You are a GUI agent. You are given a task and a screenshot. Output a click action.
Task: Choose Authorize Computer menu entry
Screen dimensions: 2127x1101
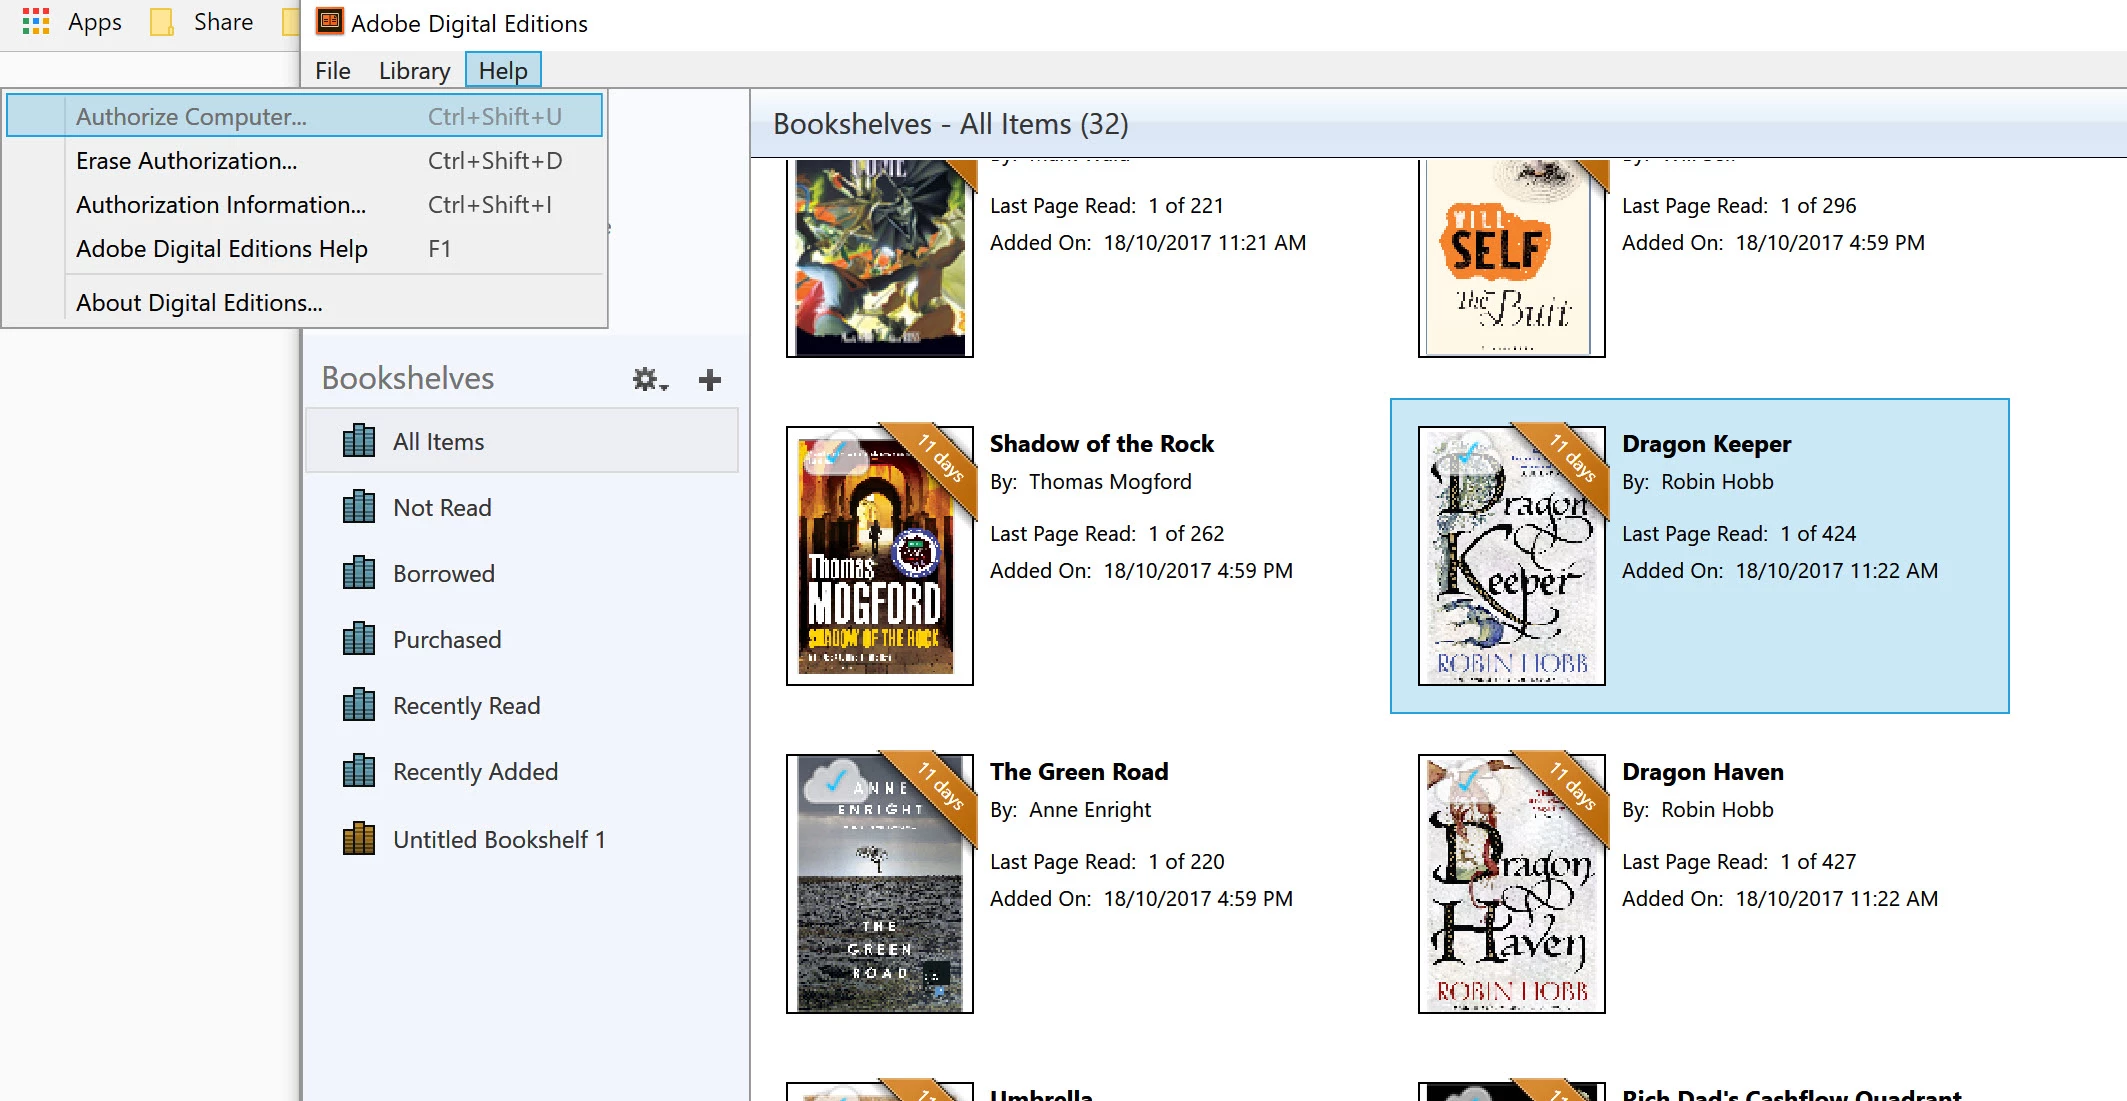click(x=191, y=116)
